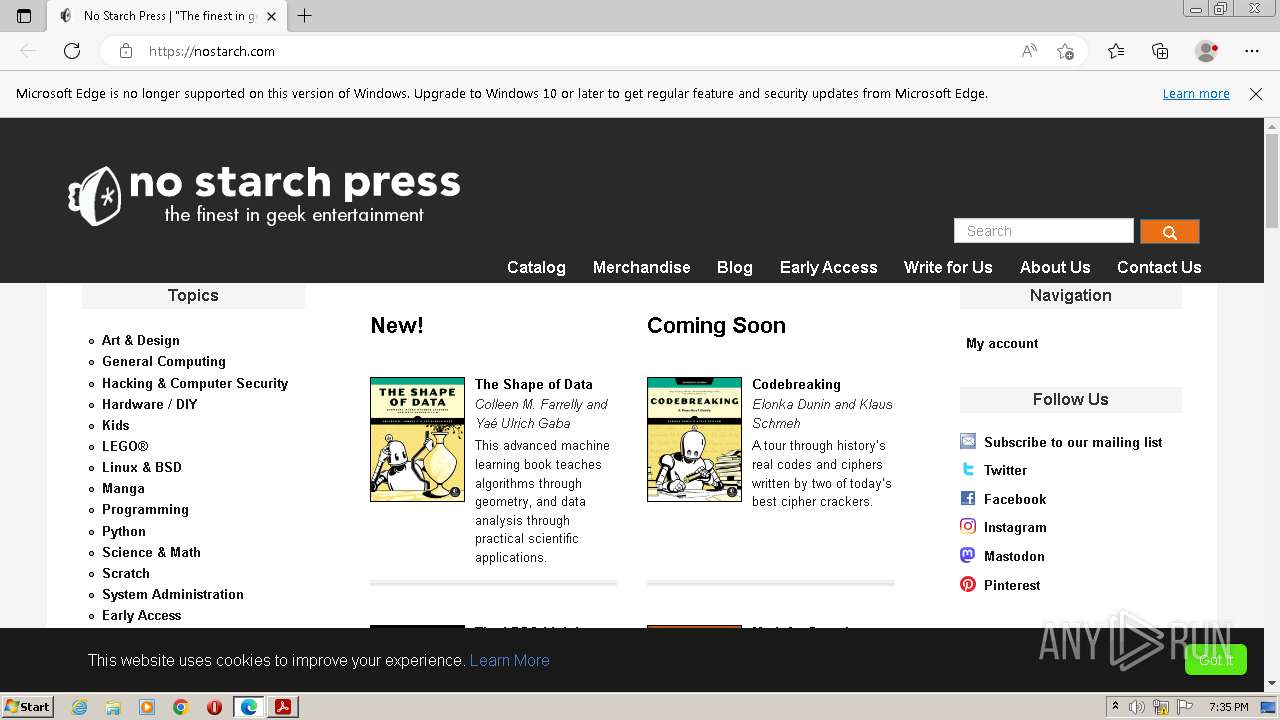
Task: Open Internet Explorer from taskbar
Action: (79, 707)
